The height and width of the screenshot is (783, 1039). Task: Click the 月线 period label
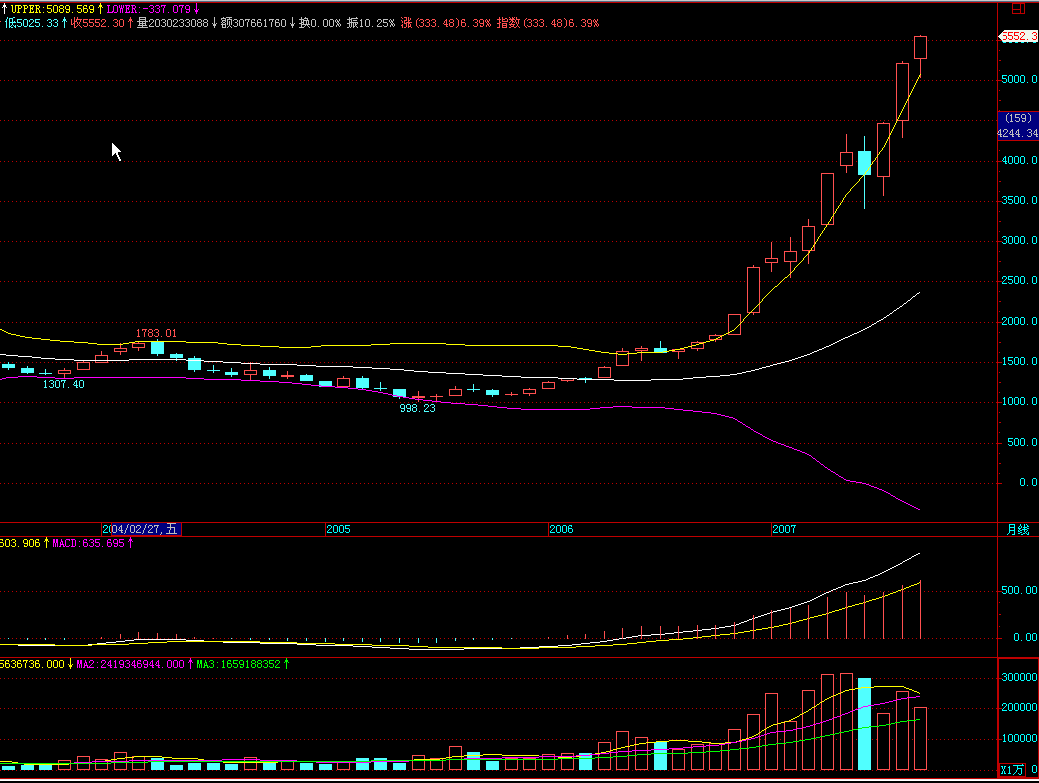pos(1018,529)
